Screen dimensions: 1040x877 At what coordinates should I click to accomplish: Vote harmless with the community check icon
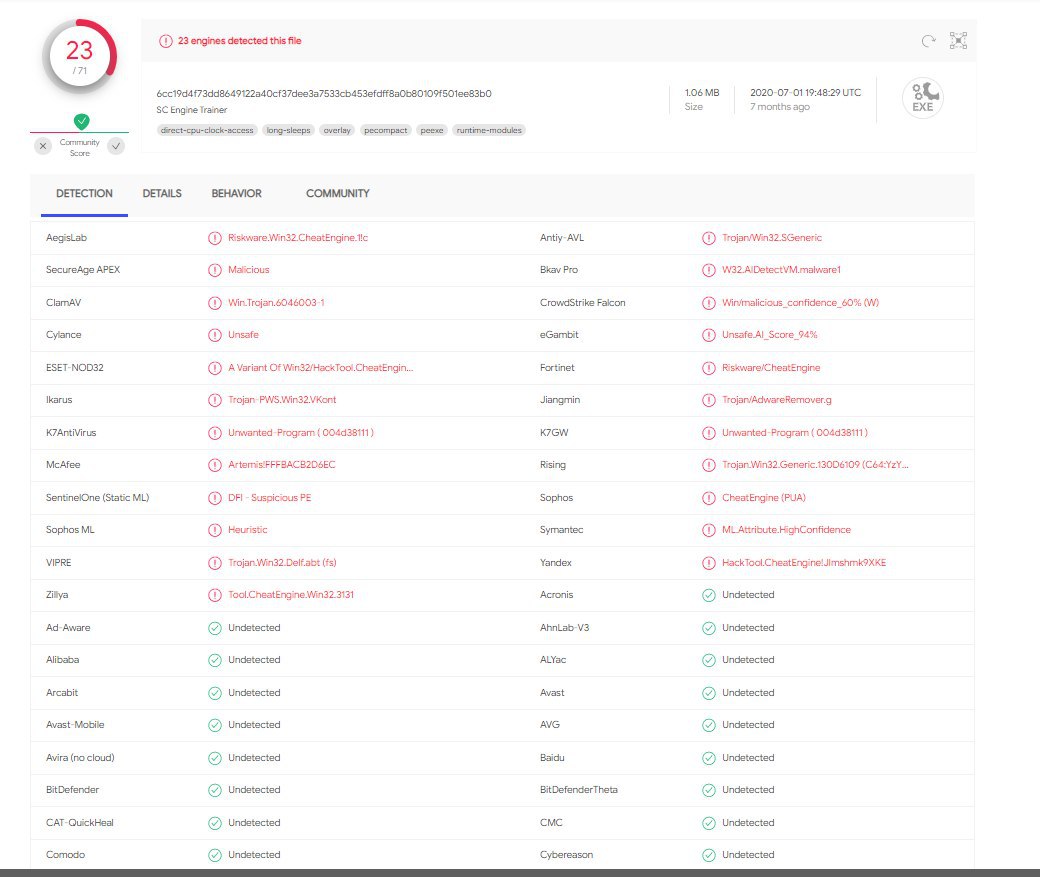coord(116,146)
